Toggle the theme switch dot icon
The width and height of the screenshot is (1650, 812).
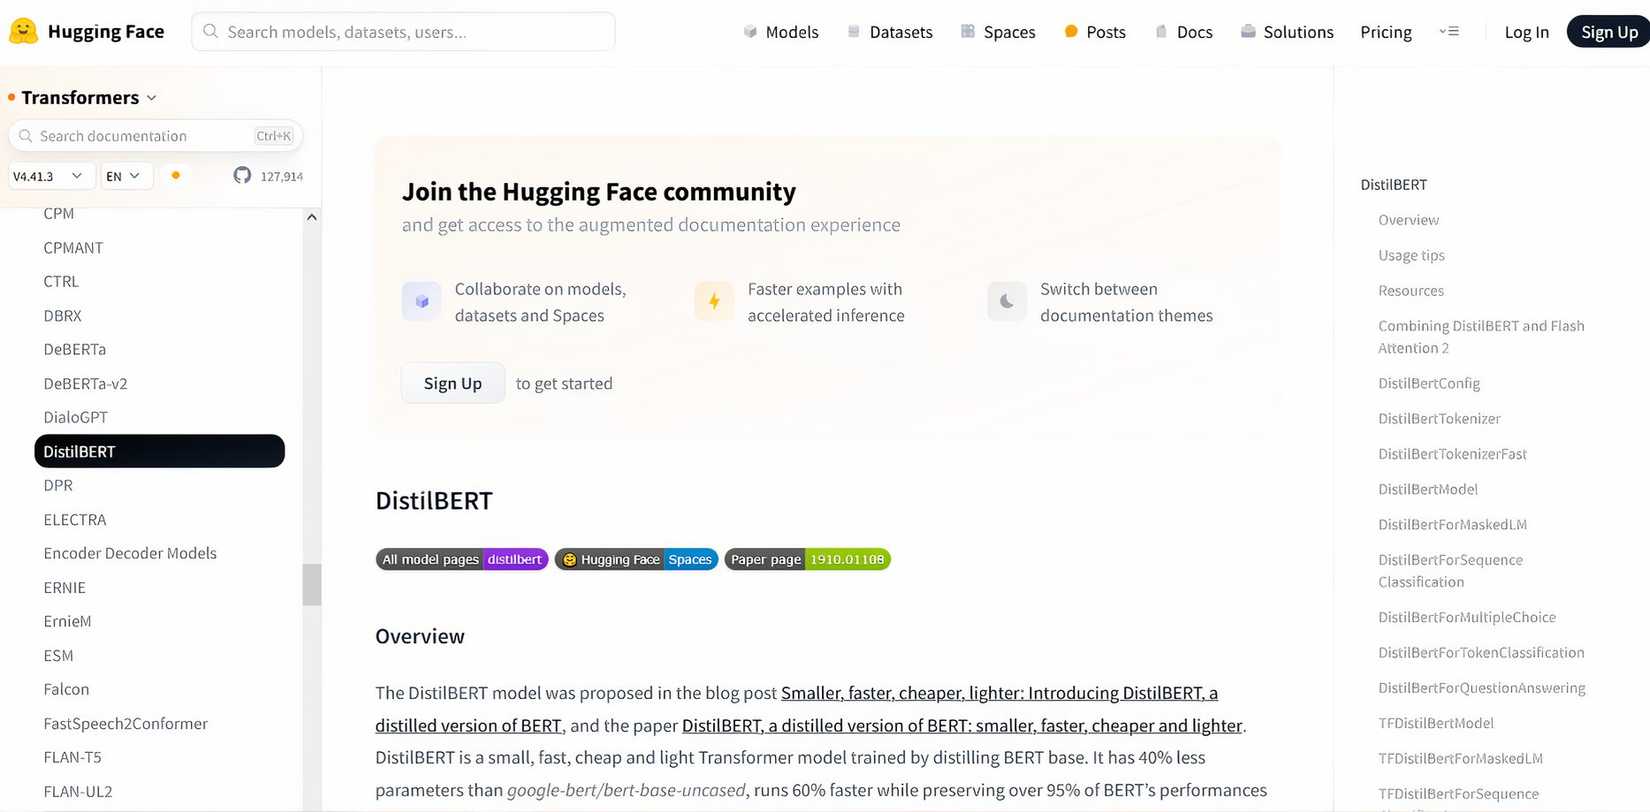[176, 175]
